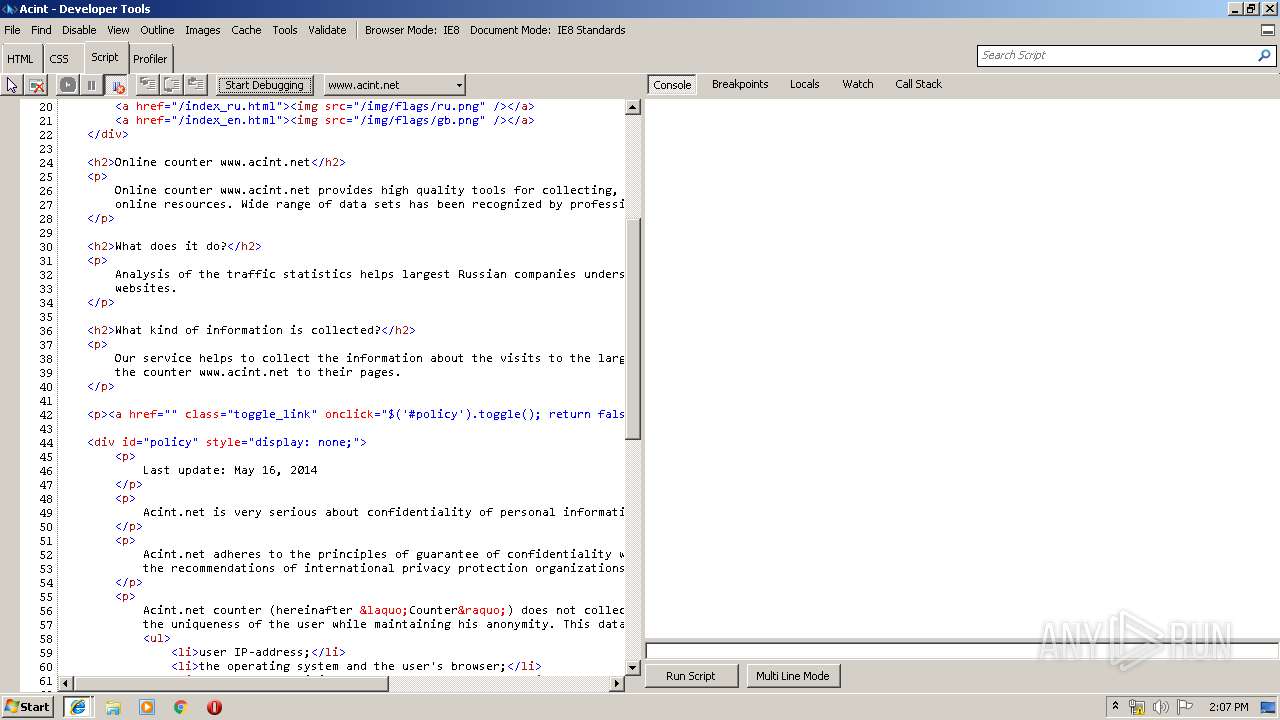This screenshot has width=1280, height=720.
Task: Click the 'Online counter www.acint.net' h2 line
Action: [x=216, y=162]
